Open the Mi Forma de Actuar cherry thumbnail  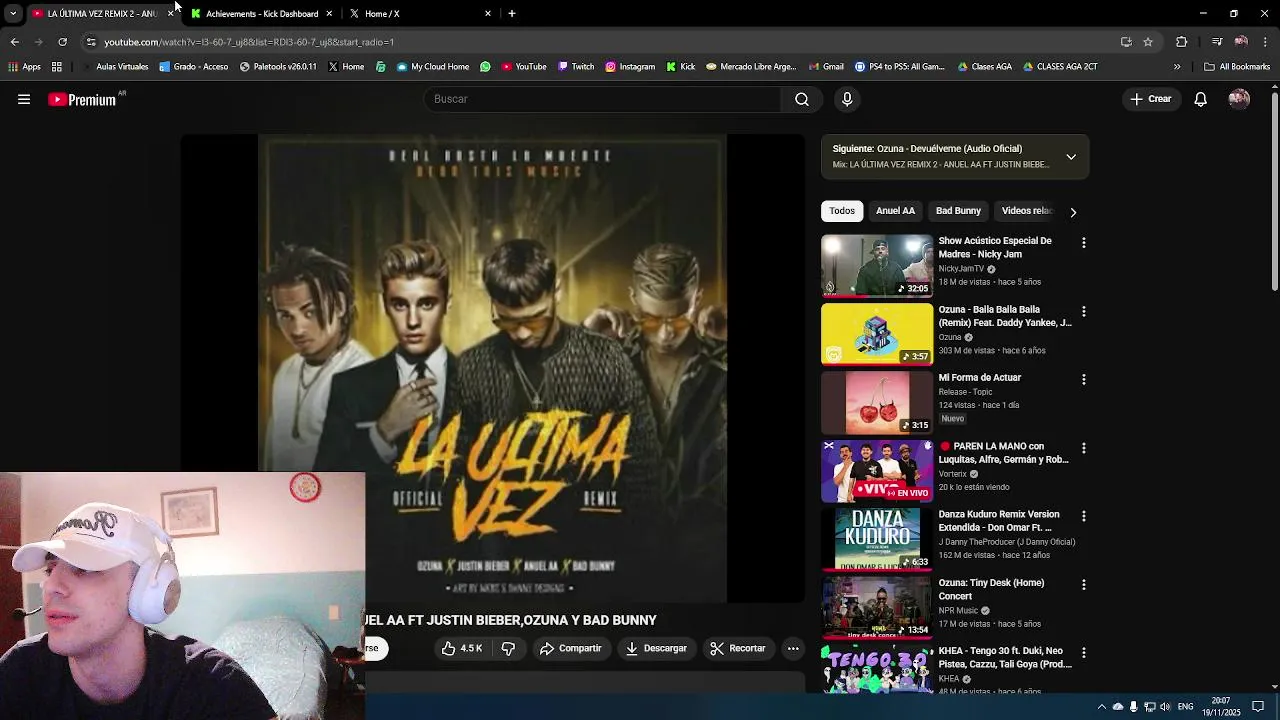[877, 403]
